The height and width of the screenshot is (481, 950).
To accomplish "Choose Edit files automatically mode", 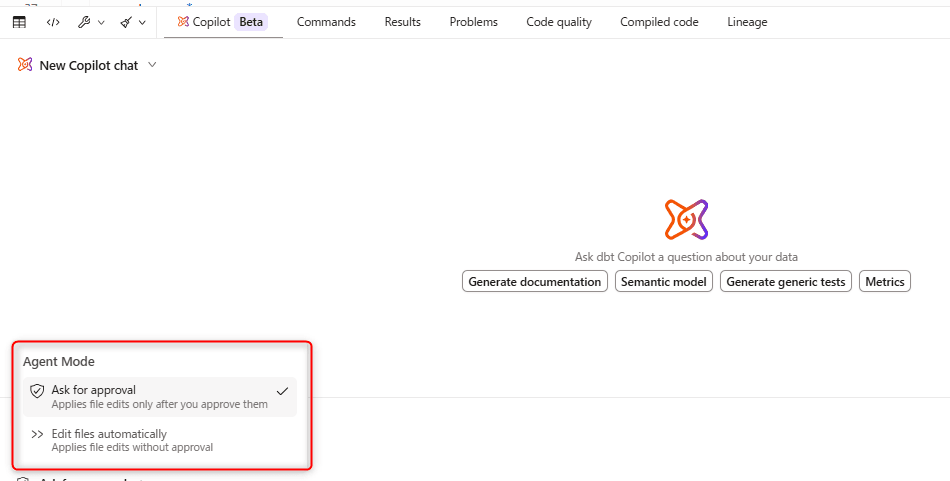I will click(160, 440).
